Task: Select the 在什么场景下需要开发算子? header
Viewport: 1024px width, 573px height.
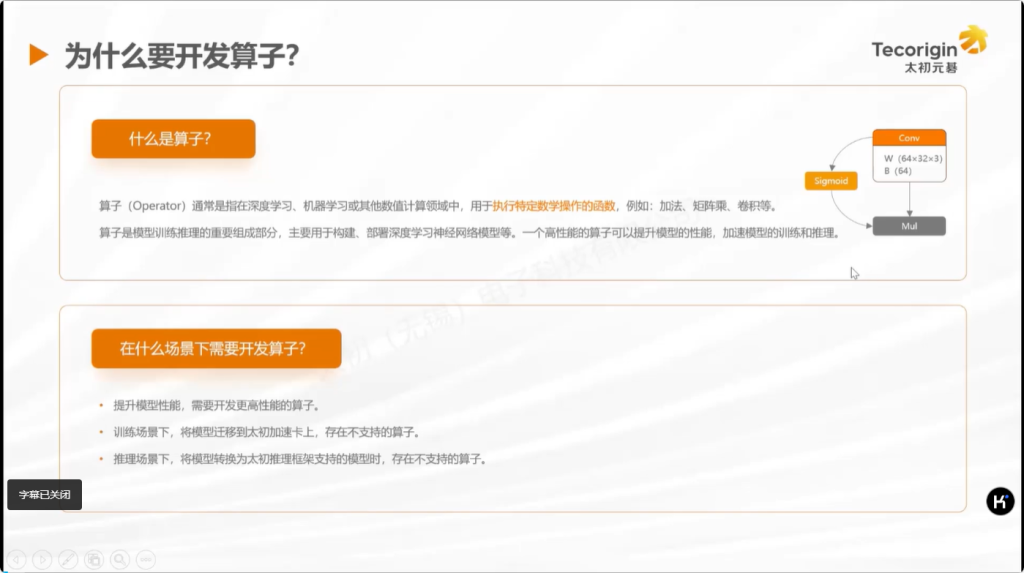Action: click(216, 348)
